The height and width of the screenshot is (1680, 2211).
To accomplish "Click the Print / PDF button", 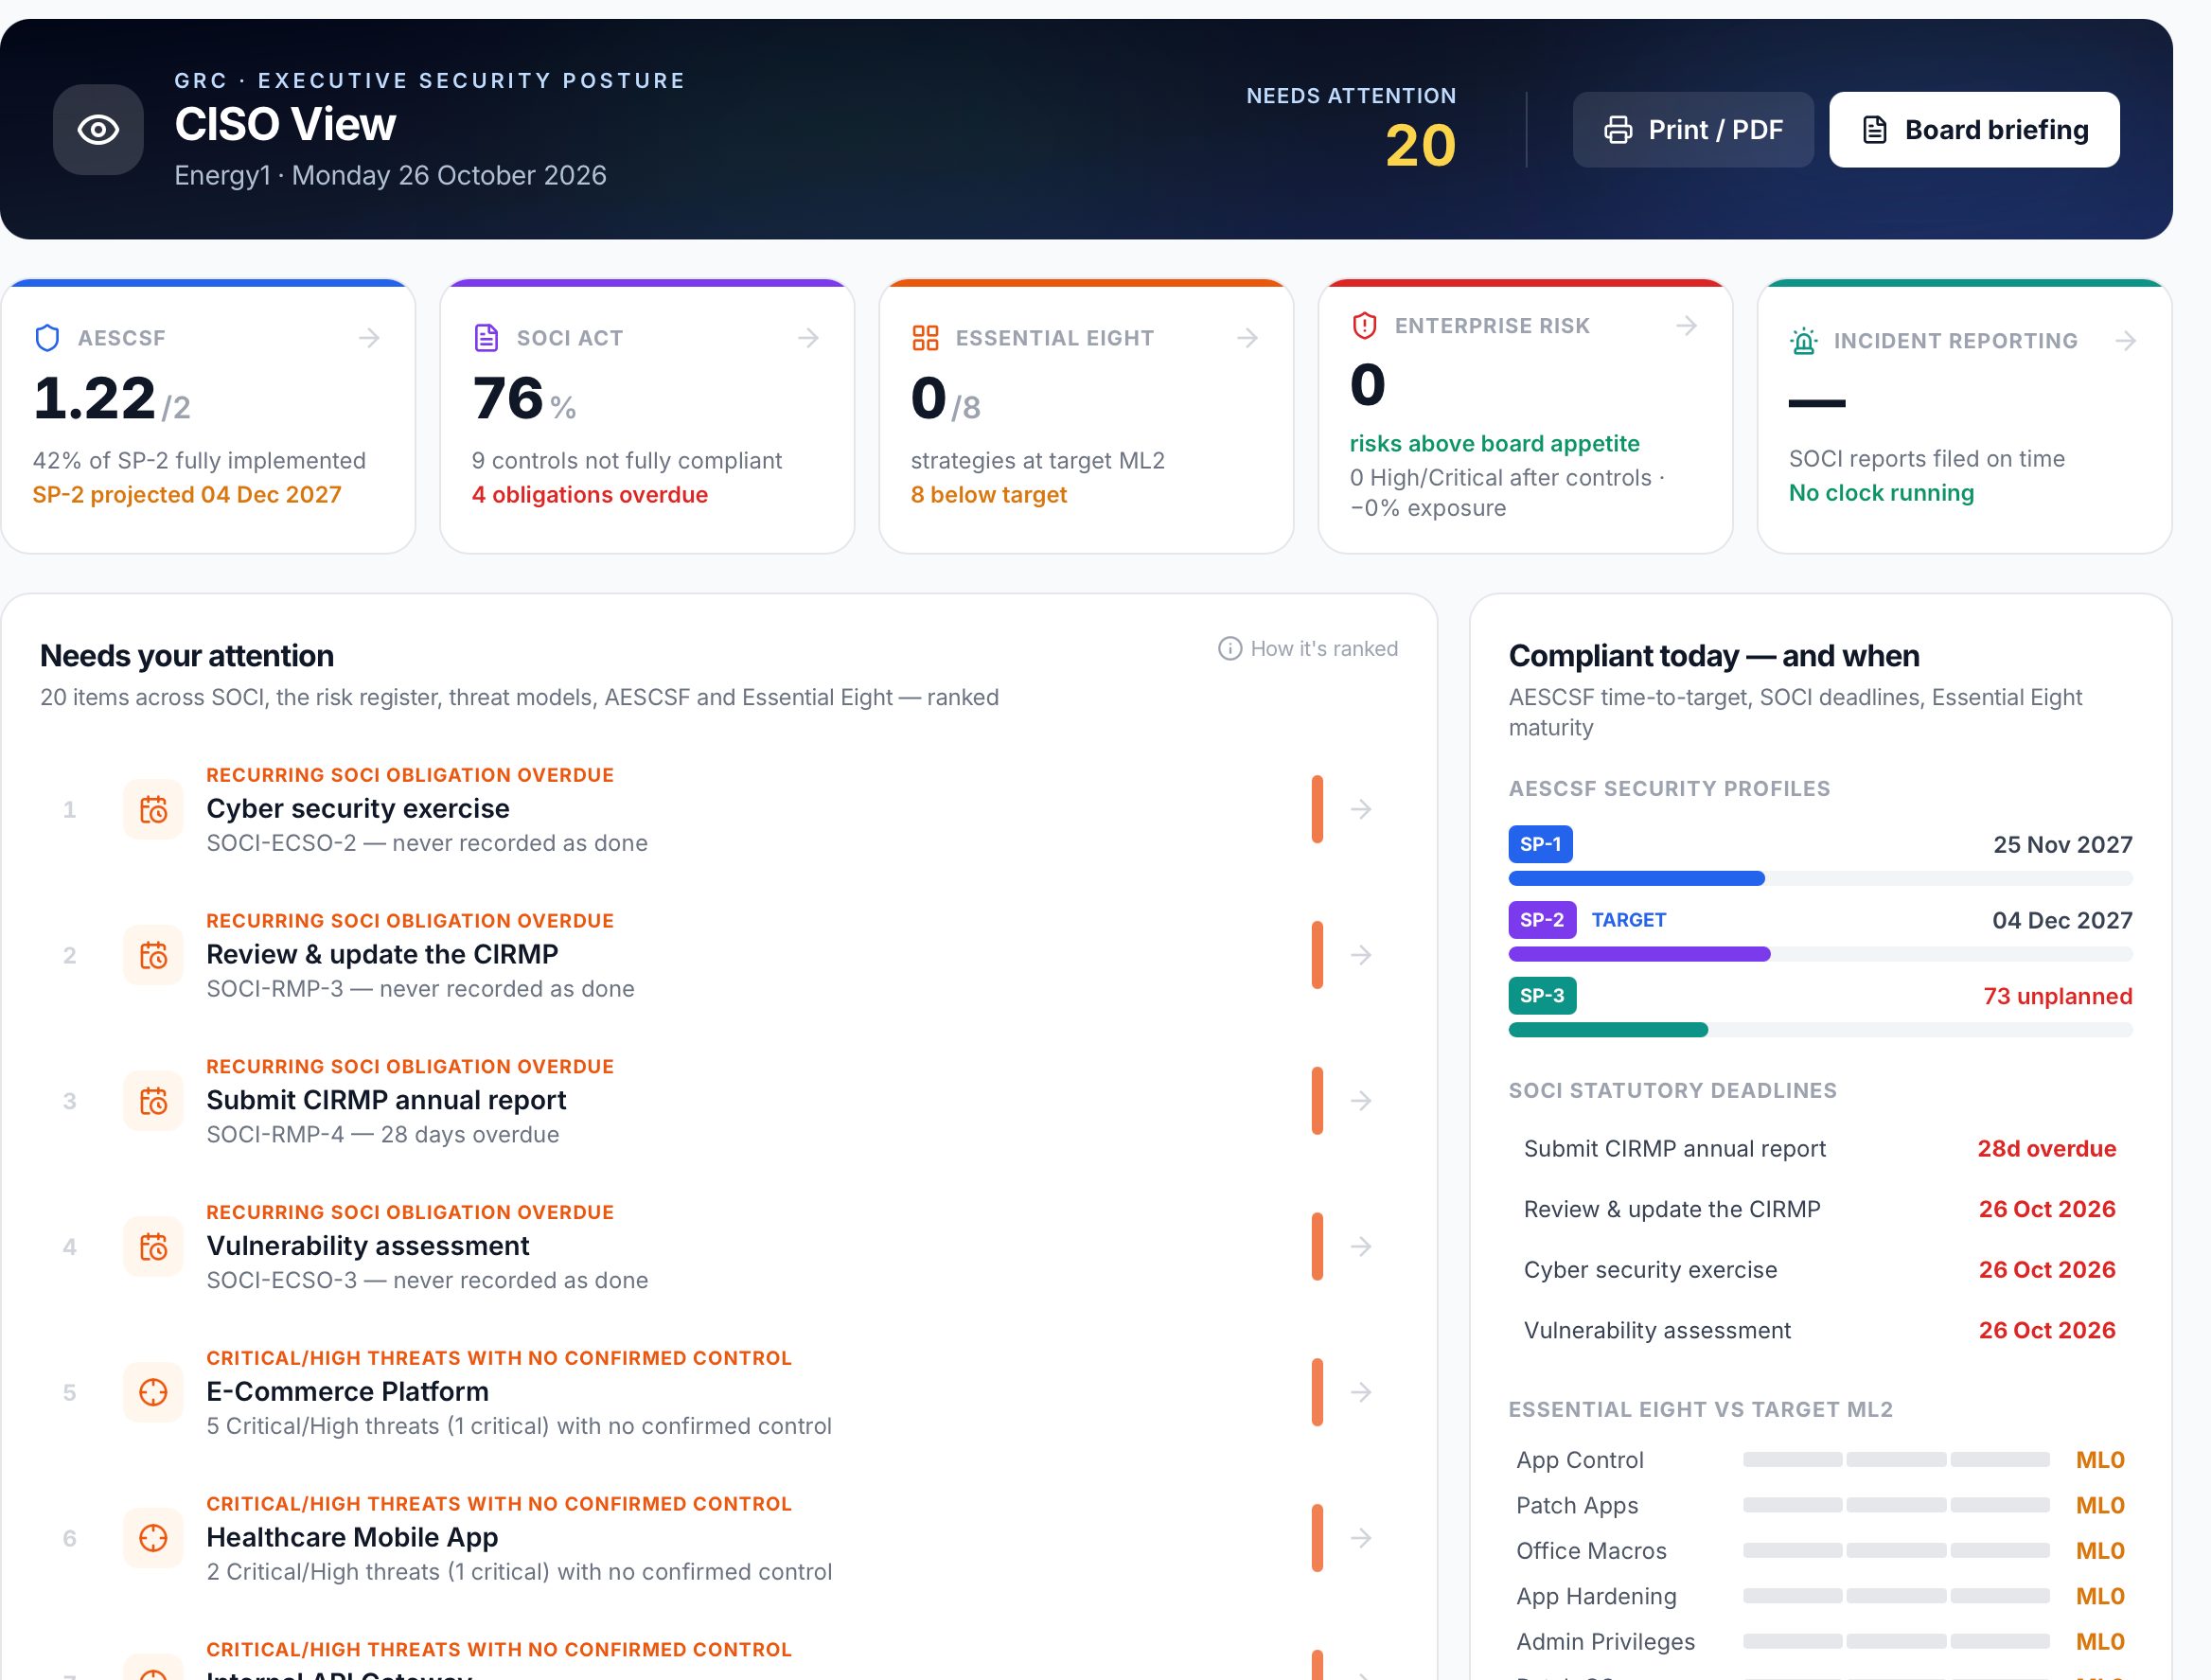I will click(1693, 130).
